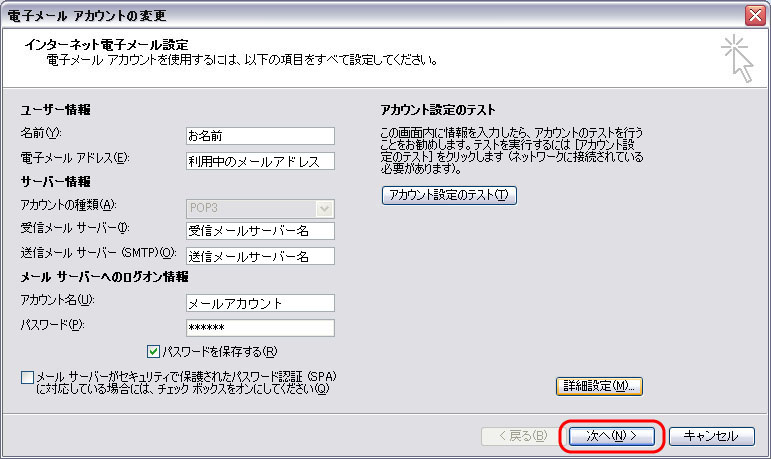The image size is (771, 459).
Task: Open the アカウントの種類 POP3 dropdown
Action: click(260, 209)
